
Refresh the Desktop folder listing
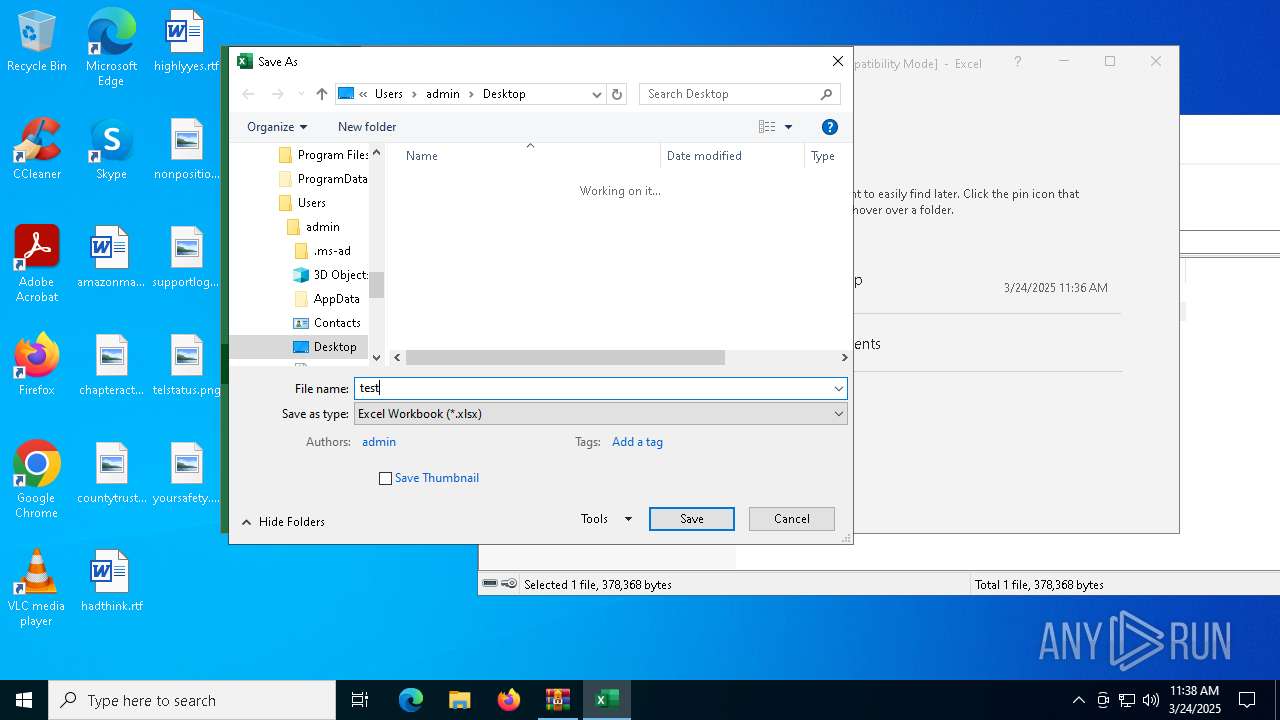pyautogui.click(x=617, y=94)
